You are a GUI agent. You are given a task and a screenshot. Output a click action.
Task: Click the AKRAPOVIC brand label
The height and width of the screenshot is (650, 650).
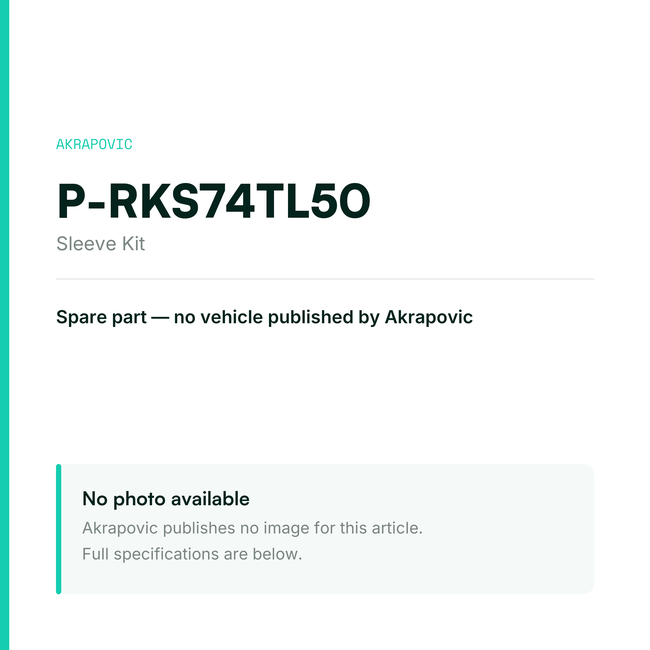[x=94, y=144]
